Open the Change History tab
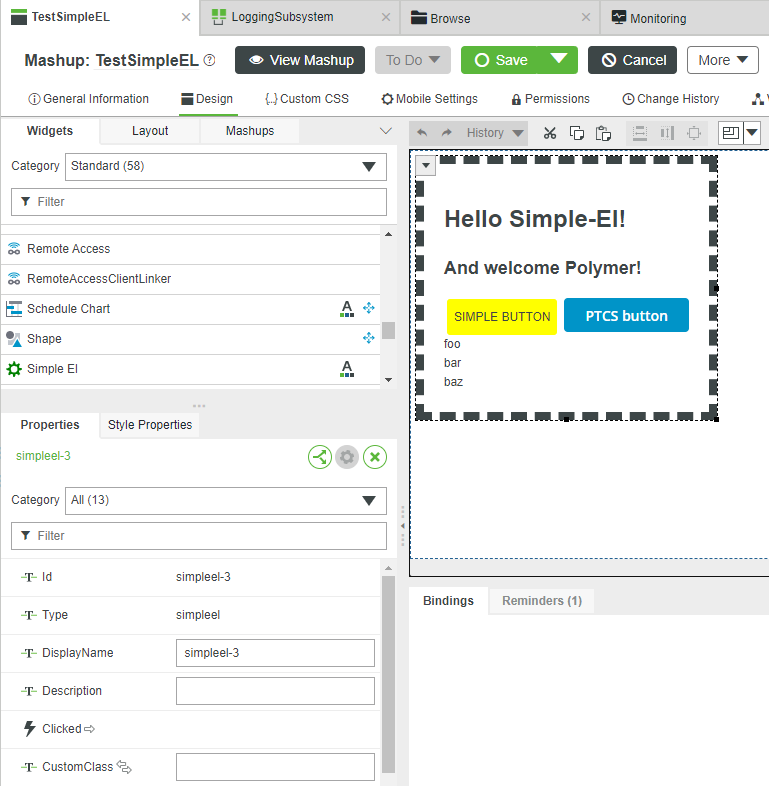The image size is (769, 786). [671, 99]
